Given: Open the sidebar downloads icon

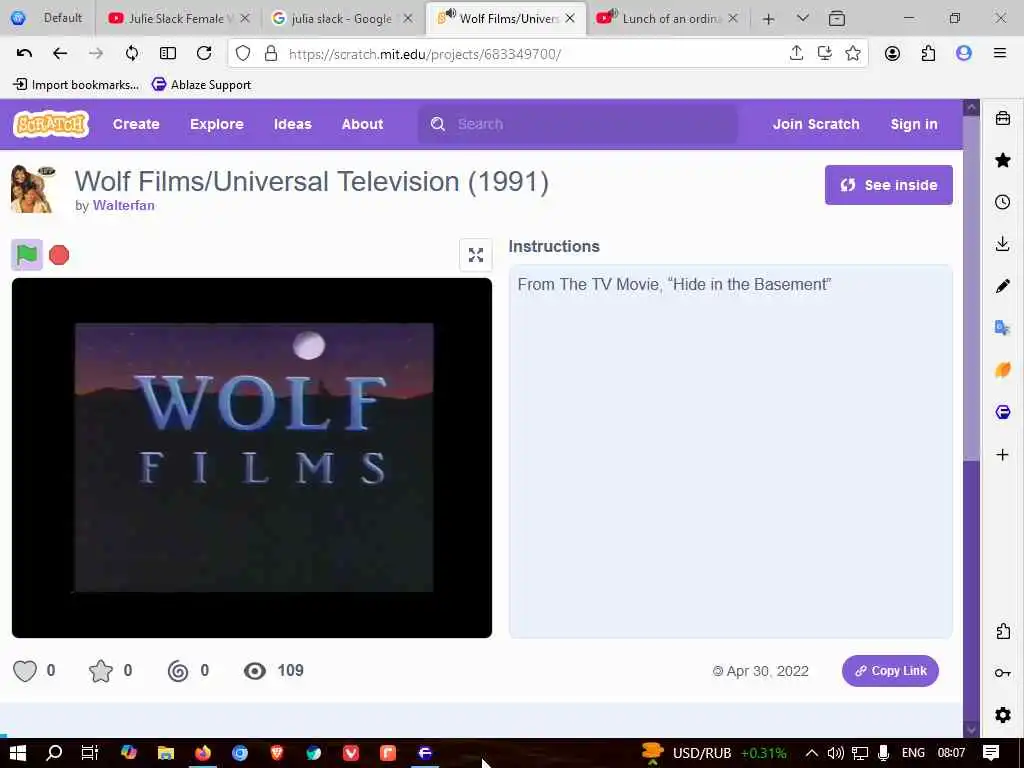Looking at the screenshot, I should [1002, 244].
